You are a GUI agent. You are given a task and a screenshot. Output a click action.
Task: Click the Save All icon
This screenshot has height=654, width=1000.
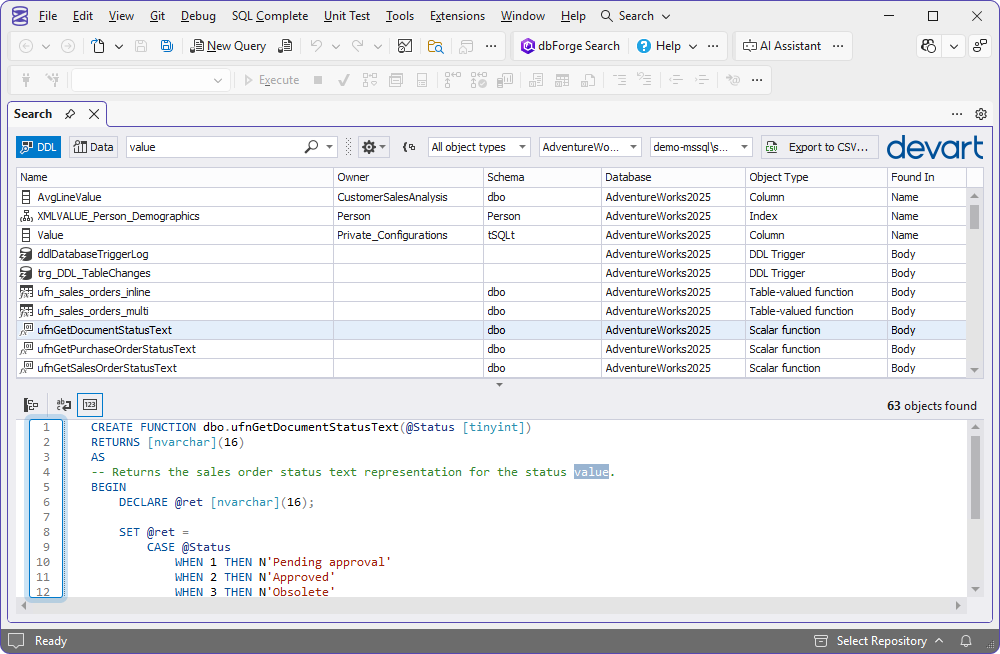pyautogui.click(x=166, y=46)
